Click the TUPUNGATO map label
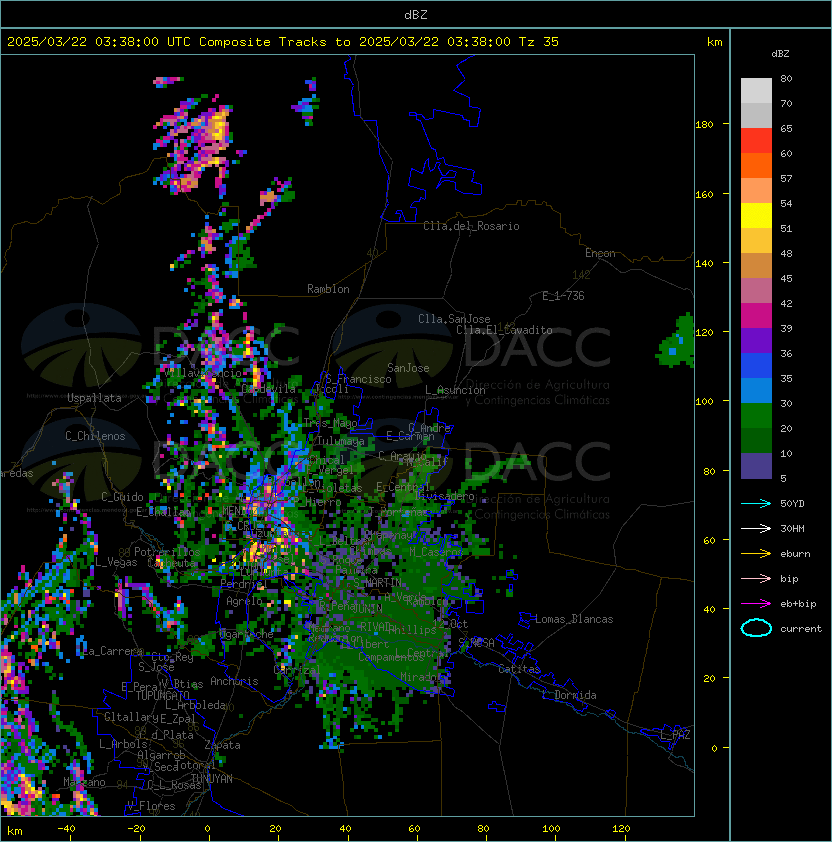The image size is (832, 842). [x=162, y=695]
